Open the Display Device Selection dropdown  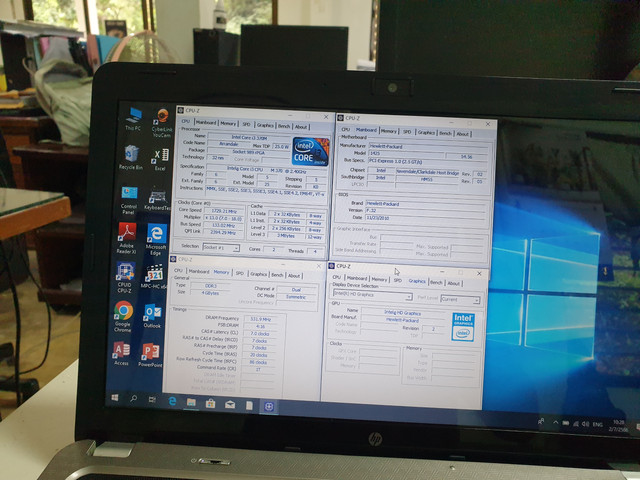click(x=372, y=294)
